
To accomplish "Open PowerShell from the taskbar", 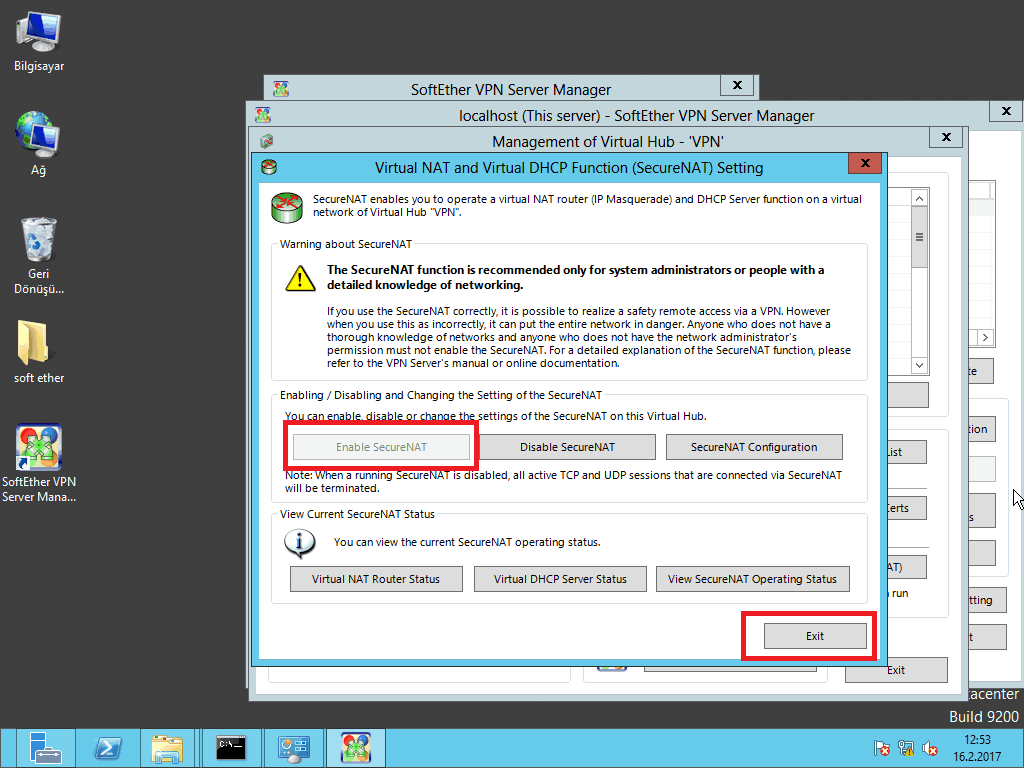I will (108, 748).
